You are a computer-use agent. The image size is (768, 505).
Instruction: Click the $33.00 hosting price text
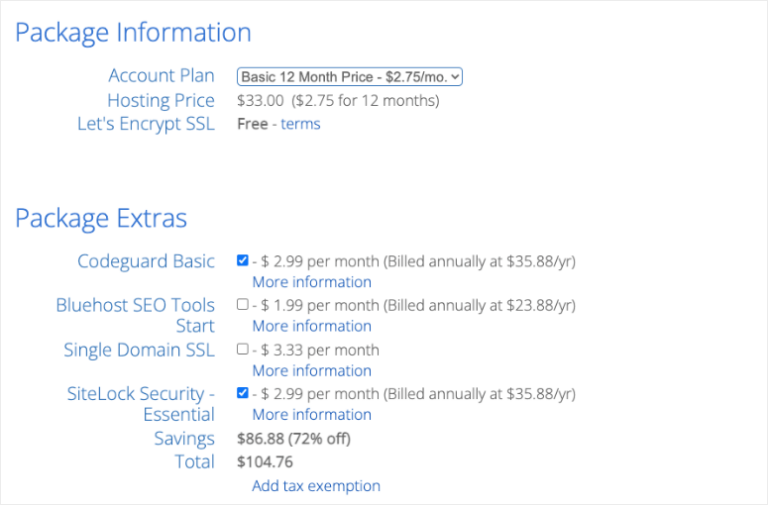[261, 100]
